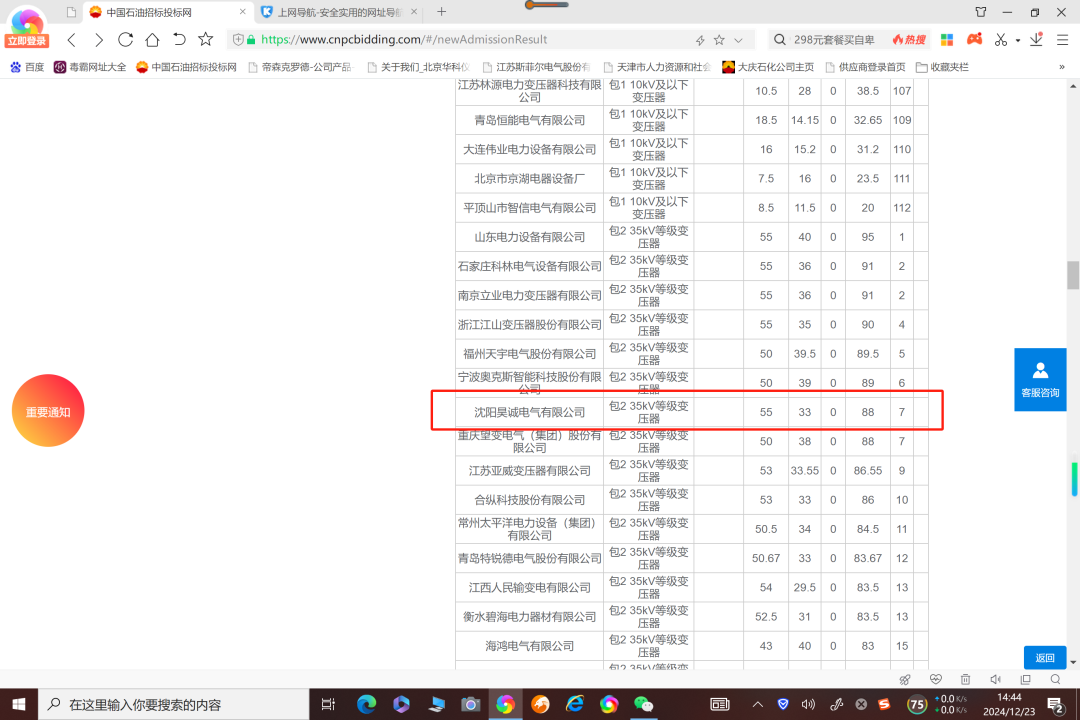Click the 立即登录 login button
This screenshot has height=720, width=1080.
(27, 41)
